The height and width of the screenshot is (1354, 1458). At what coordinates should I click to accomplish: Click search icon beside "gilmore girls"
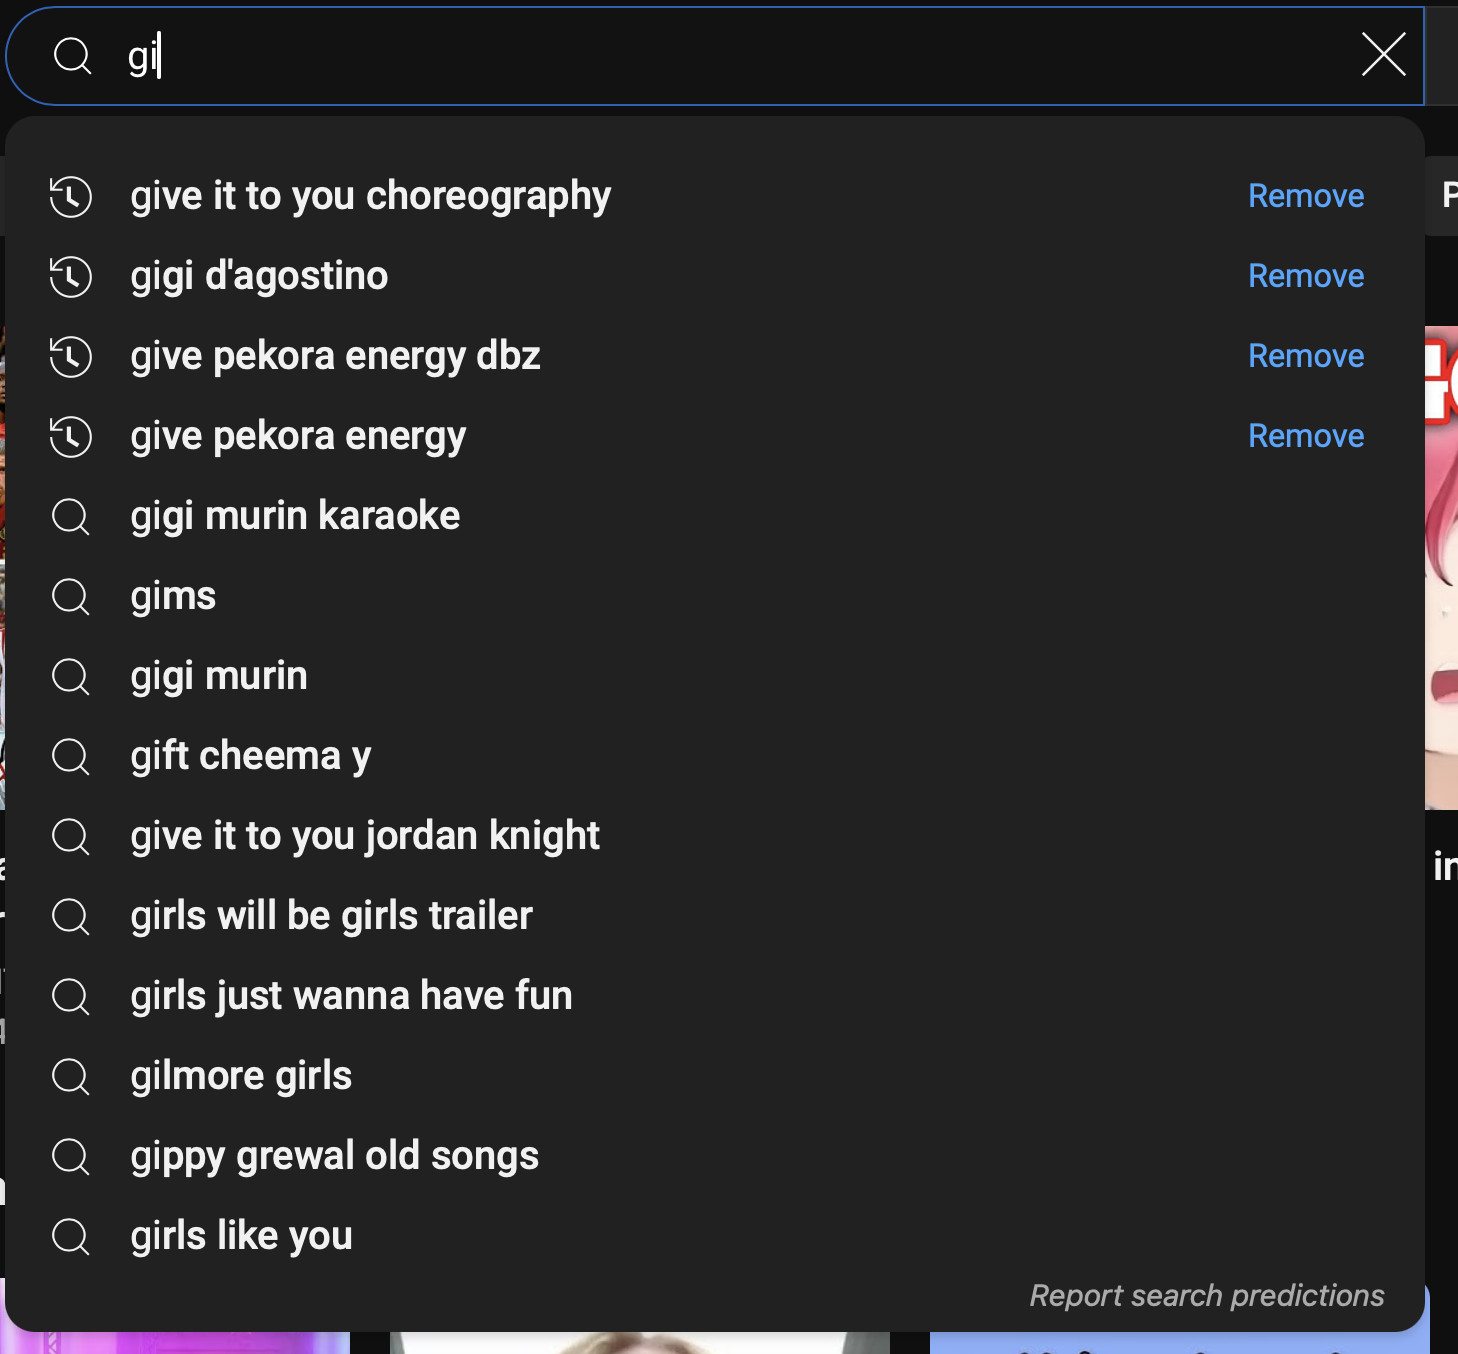pos(71,1077)
